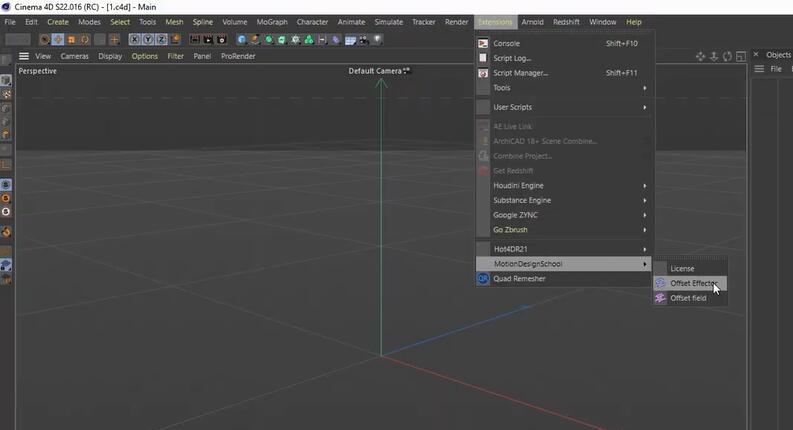Switch to Polygons mode in sidebar
The height and width of the screenshot is (430, 793).
pos(6,135)
